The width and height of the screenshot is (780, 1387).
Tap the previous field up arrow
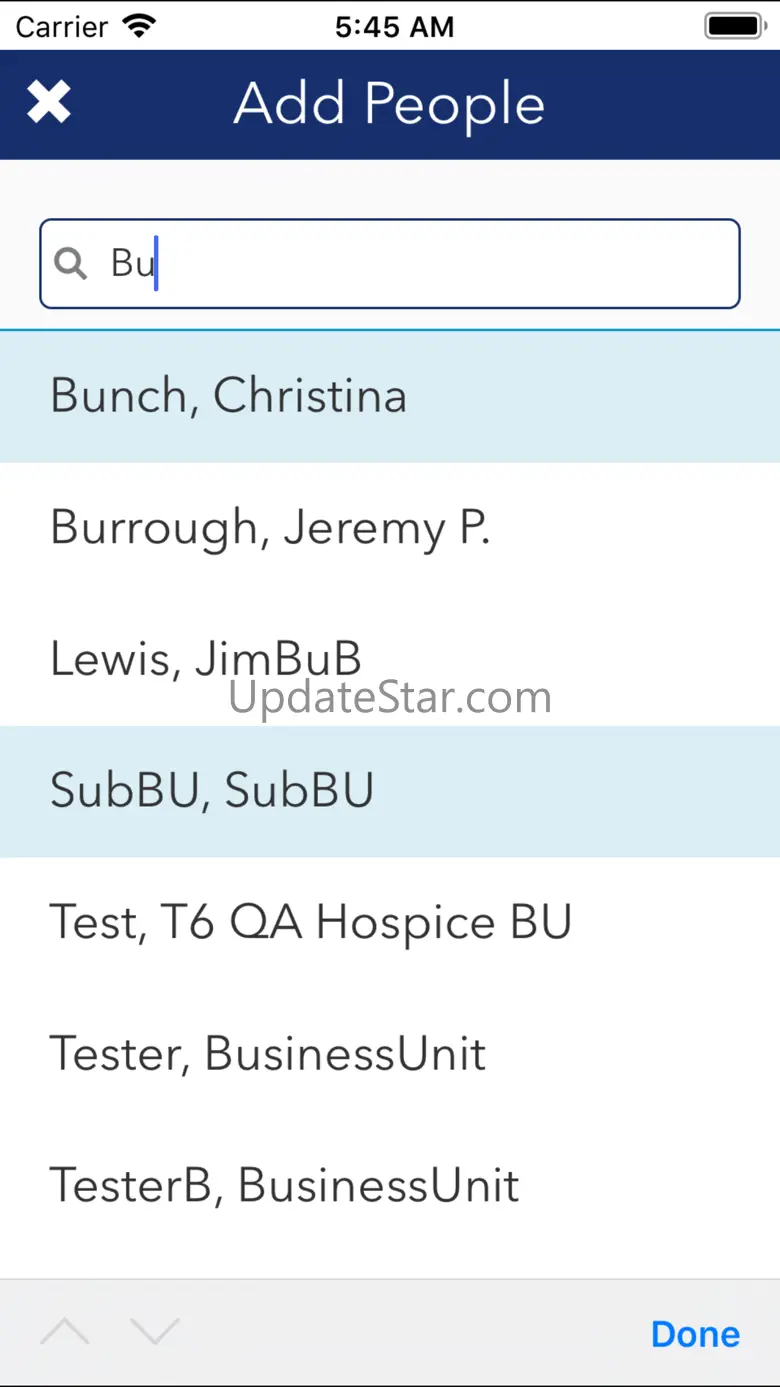65,1332
